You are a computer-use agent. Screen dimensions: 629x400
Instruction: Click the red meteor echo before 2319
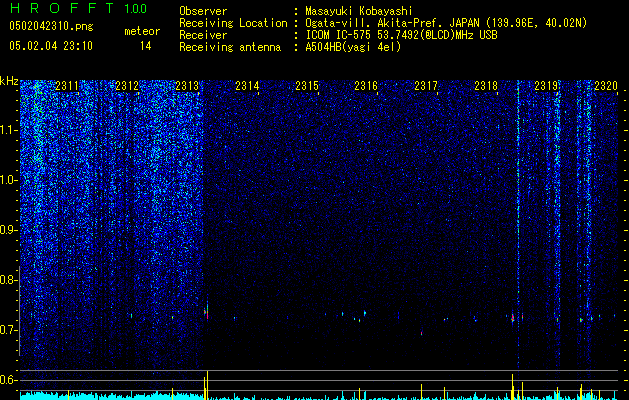[x=513, y=318]
